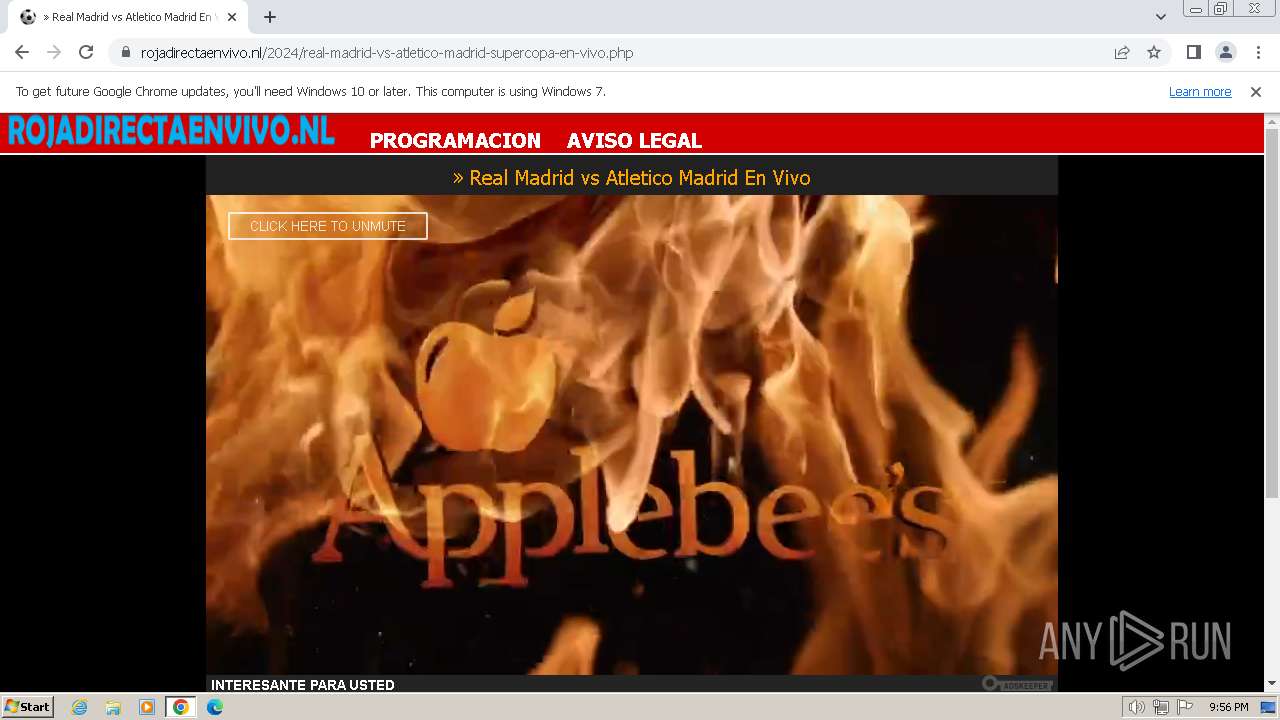
Task: Click the vertical scrollbar thumb
Action: click(1272, 313)
